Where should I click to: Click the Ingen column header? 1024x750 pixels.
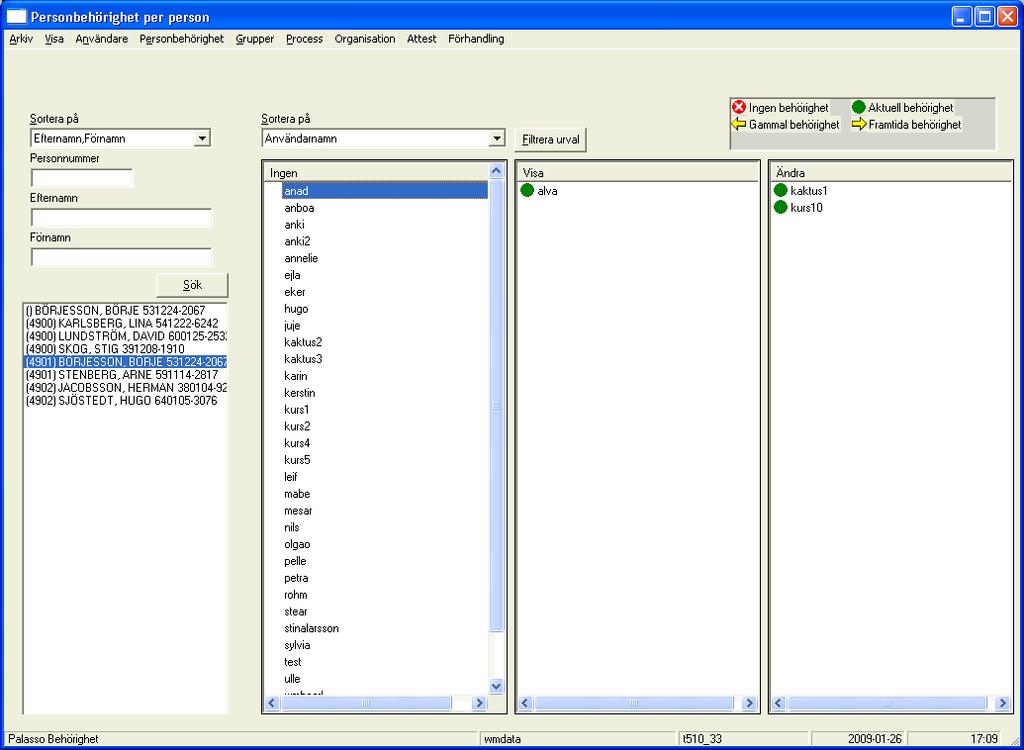pyautogui.click(x=377, y=173)
